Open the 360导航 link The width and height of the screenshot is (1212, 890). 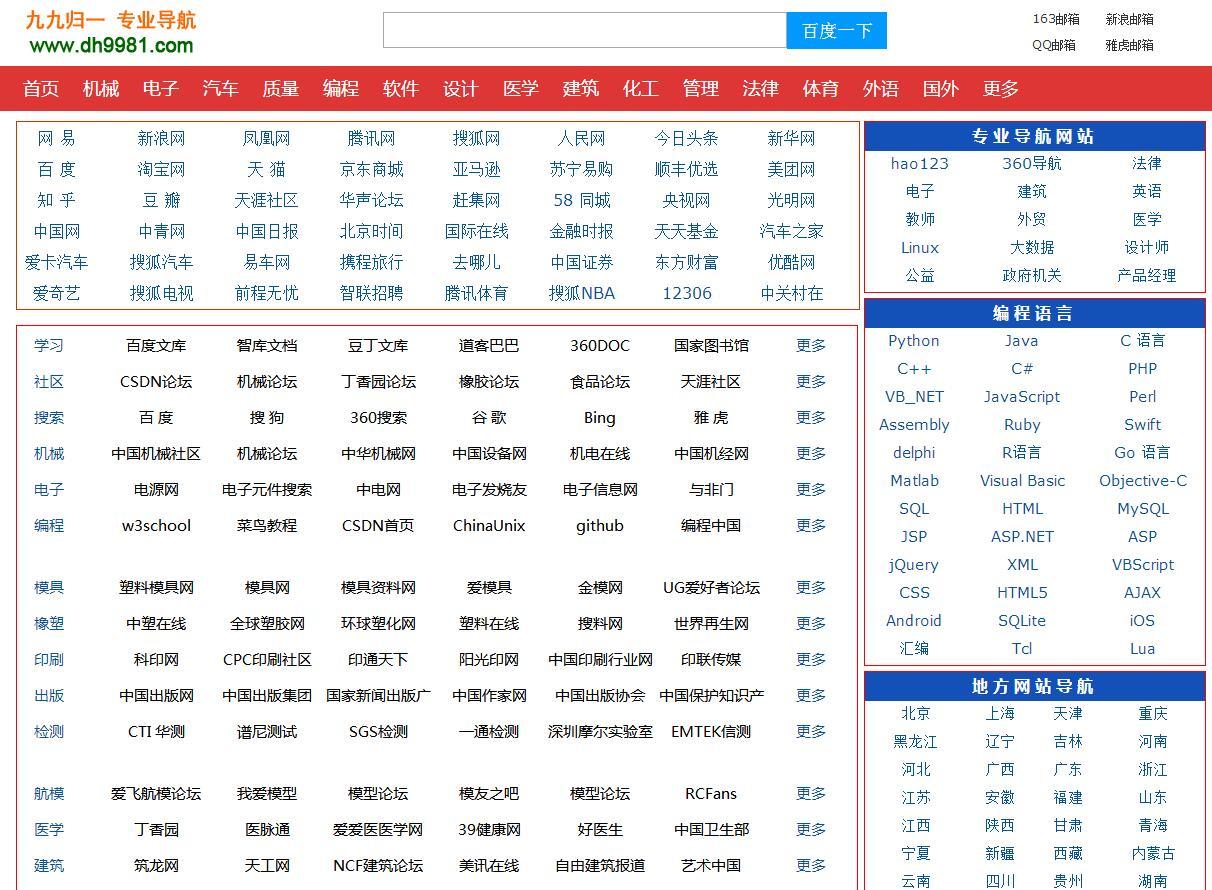point(1032,163)
